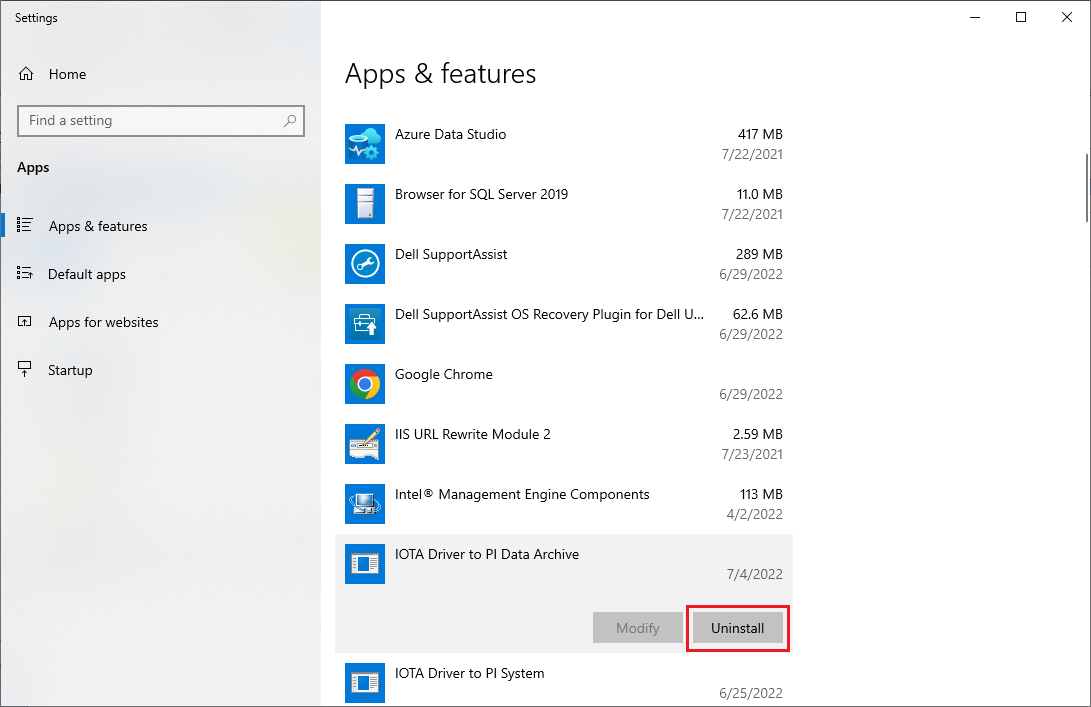Select Browser for SQL Server 2019 name

[481, 194]
